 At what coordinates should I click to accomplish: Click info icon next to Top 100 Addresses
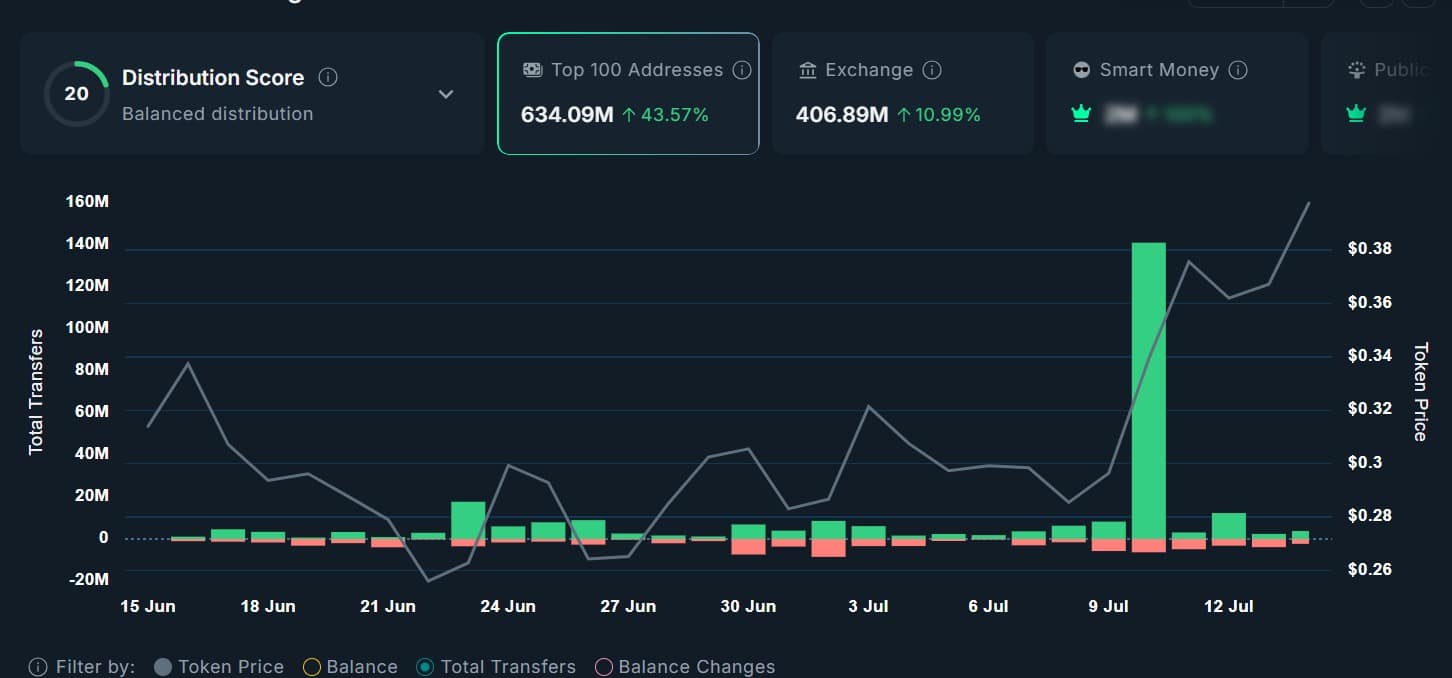pyautogui.click(x=742, y=70)
